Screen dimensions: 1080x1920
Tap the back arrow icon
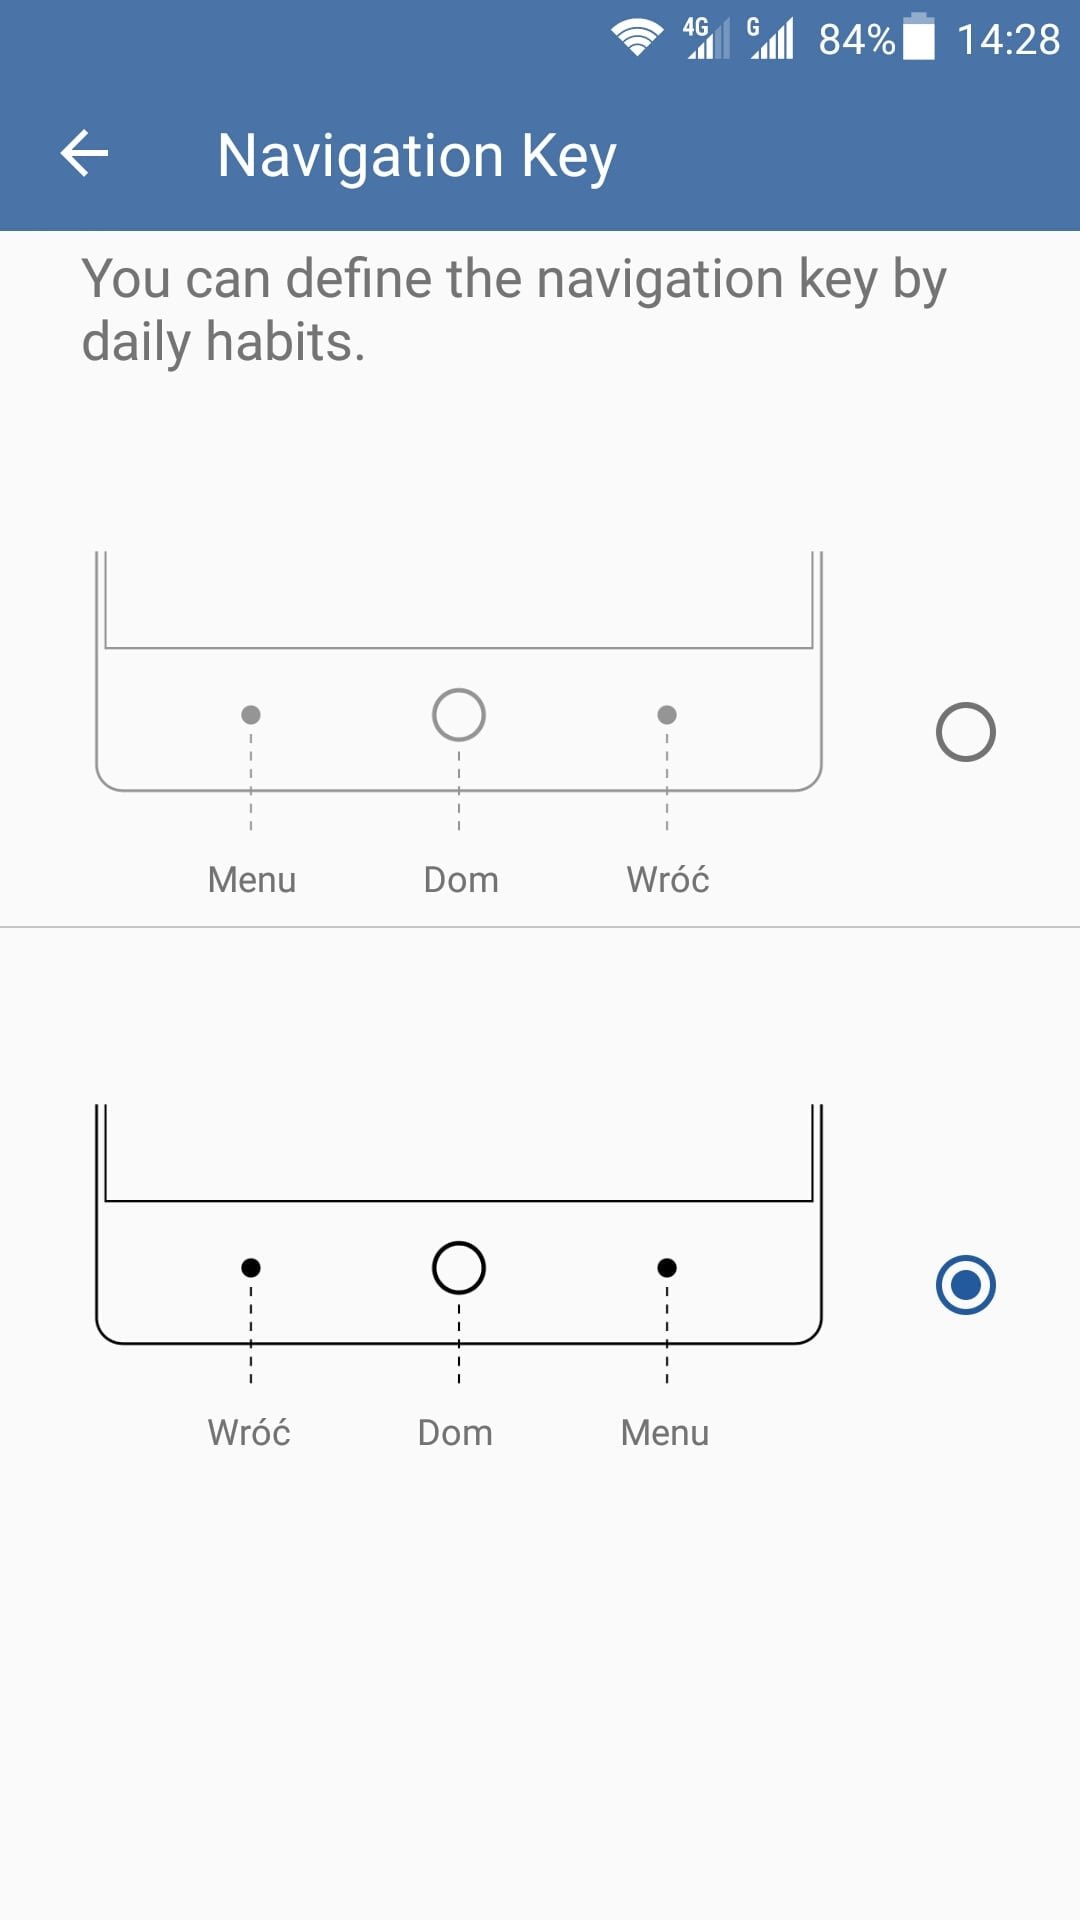[85, 154]
